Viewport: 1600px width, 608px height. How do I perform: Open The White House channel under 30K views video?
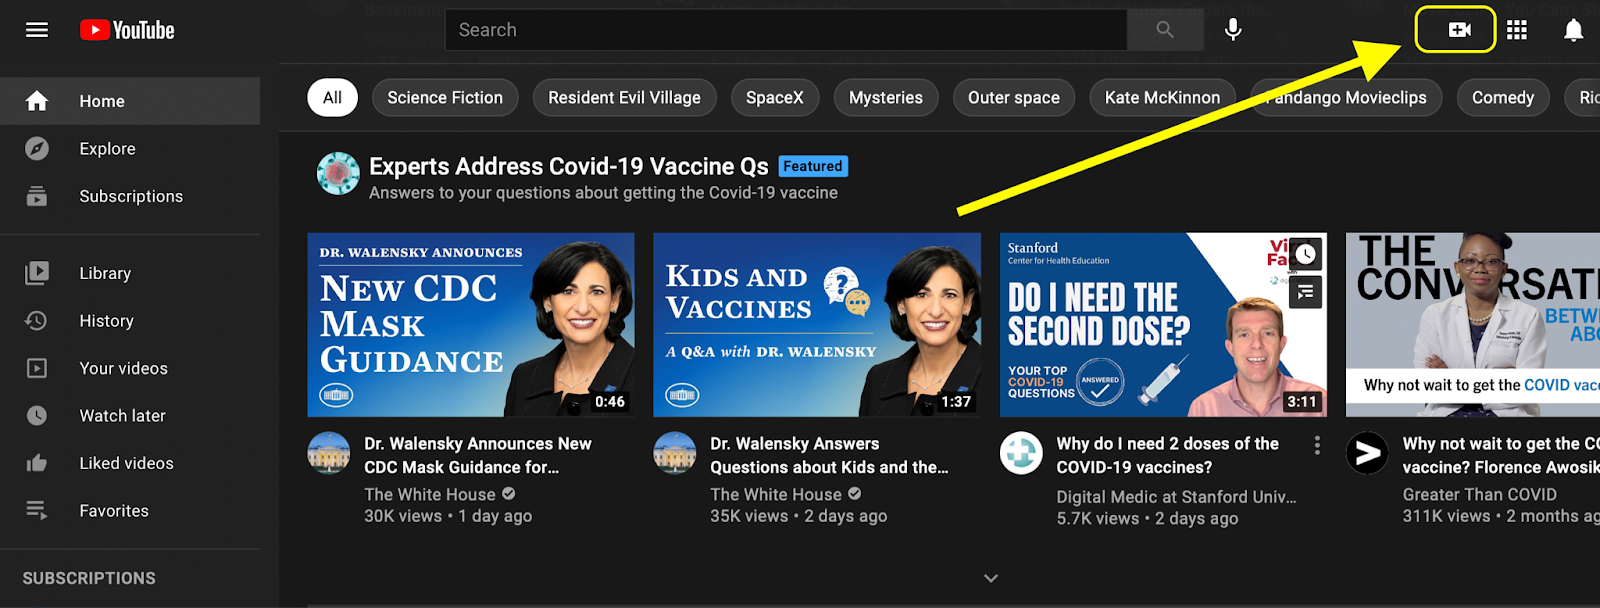click(430, 494)
